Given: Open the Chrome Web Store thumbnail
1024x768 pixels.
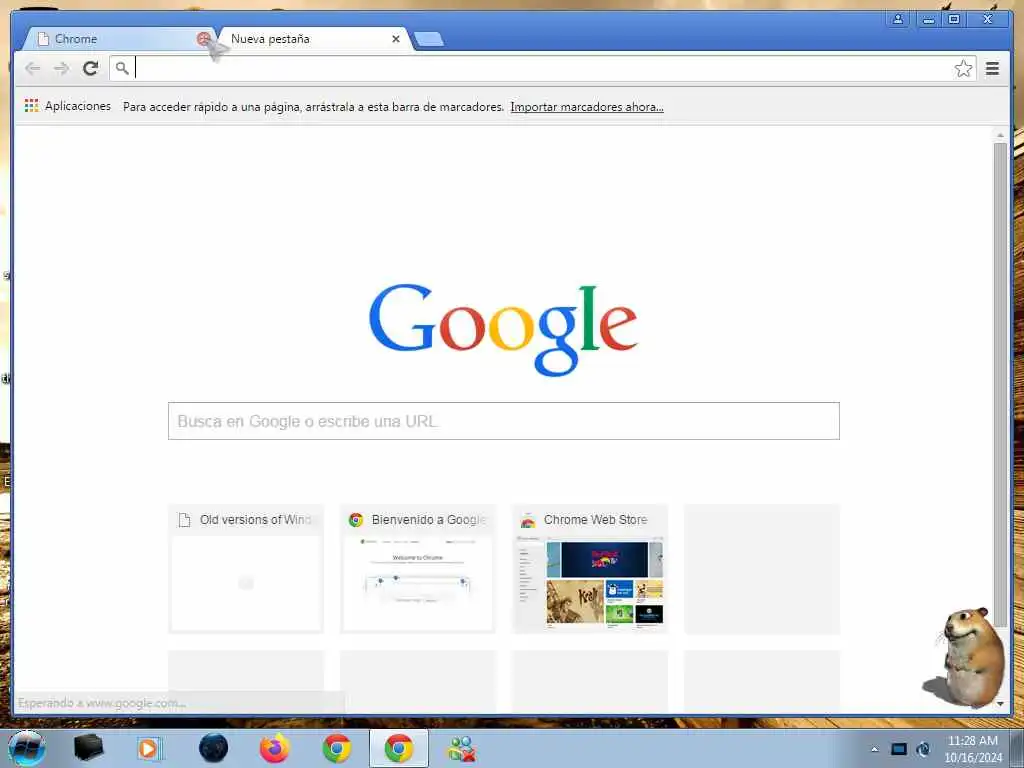Looking at the screenshot, I should point(590,568).
